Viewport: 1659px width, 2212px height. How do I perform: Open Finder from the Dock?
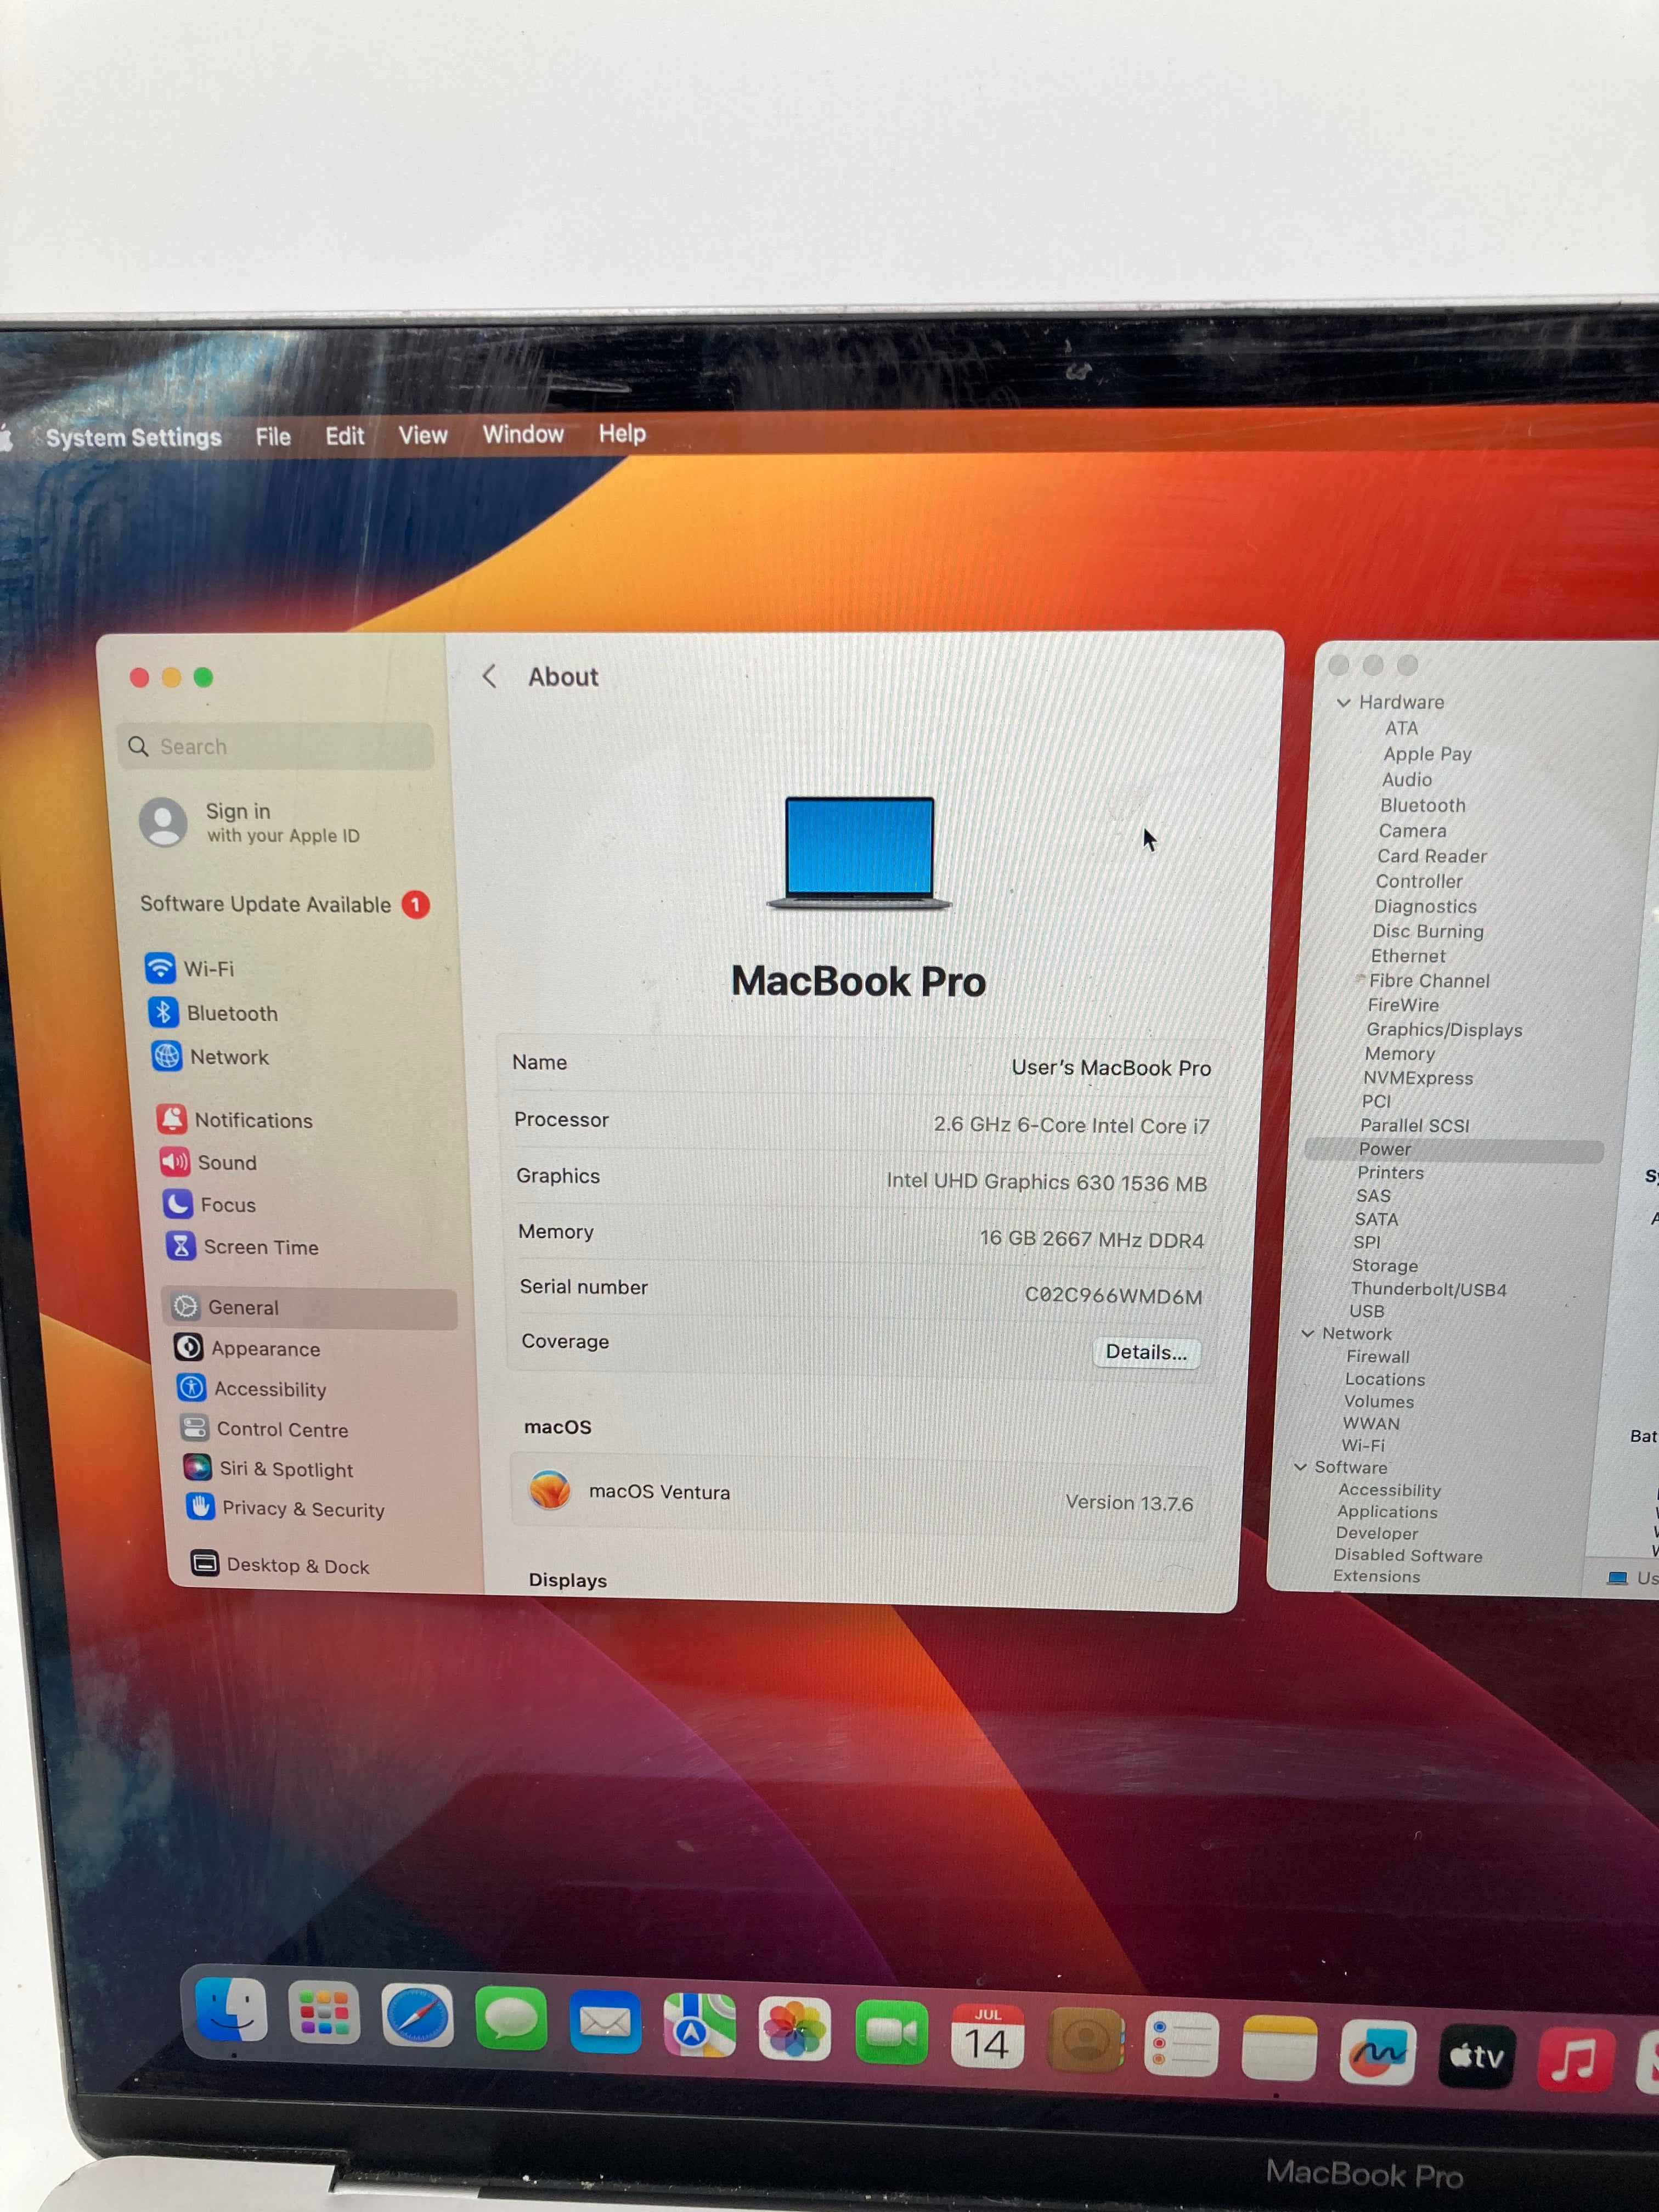tap(232, 2010)
